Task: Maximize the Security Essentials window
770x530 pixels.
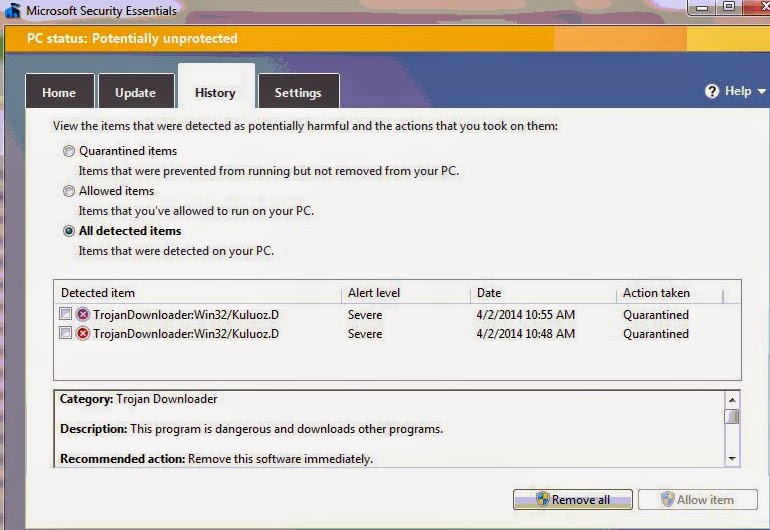Action: point(729,6)
